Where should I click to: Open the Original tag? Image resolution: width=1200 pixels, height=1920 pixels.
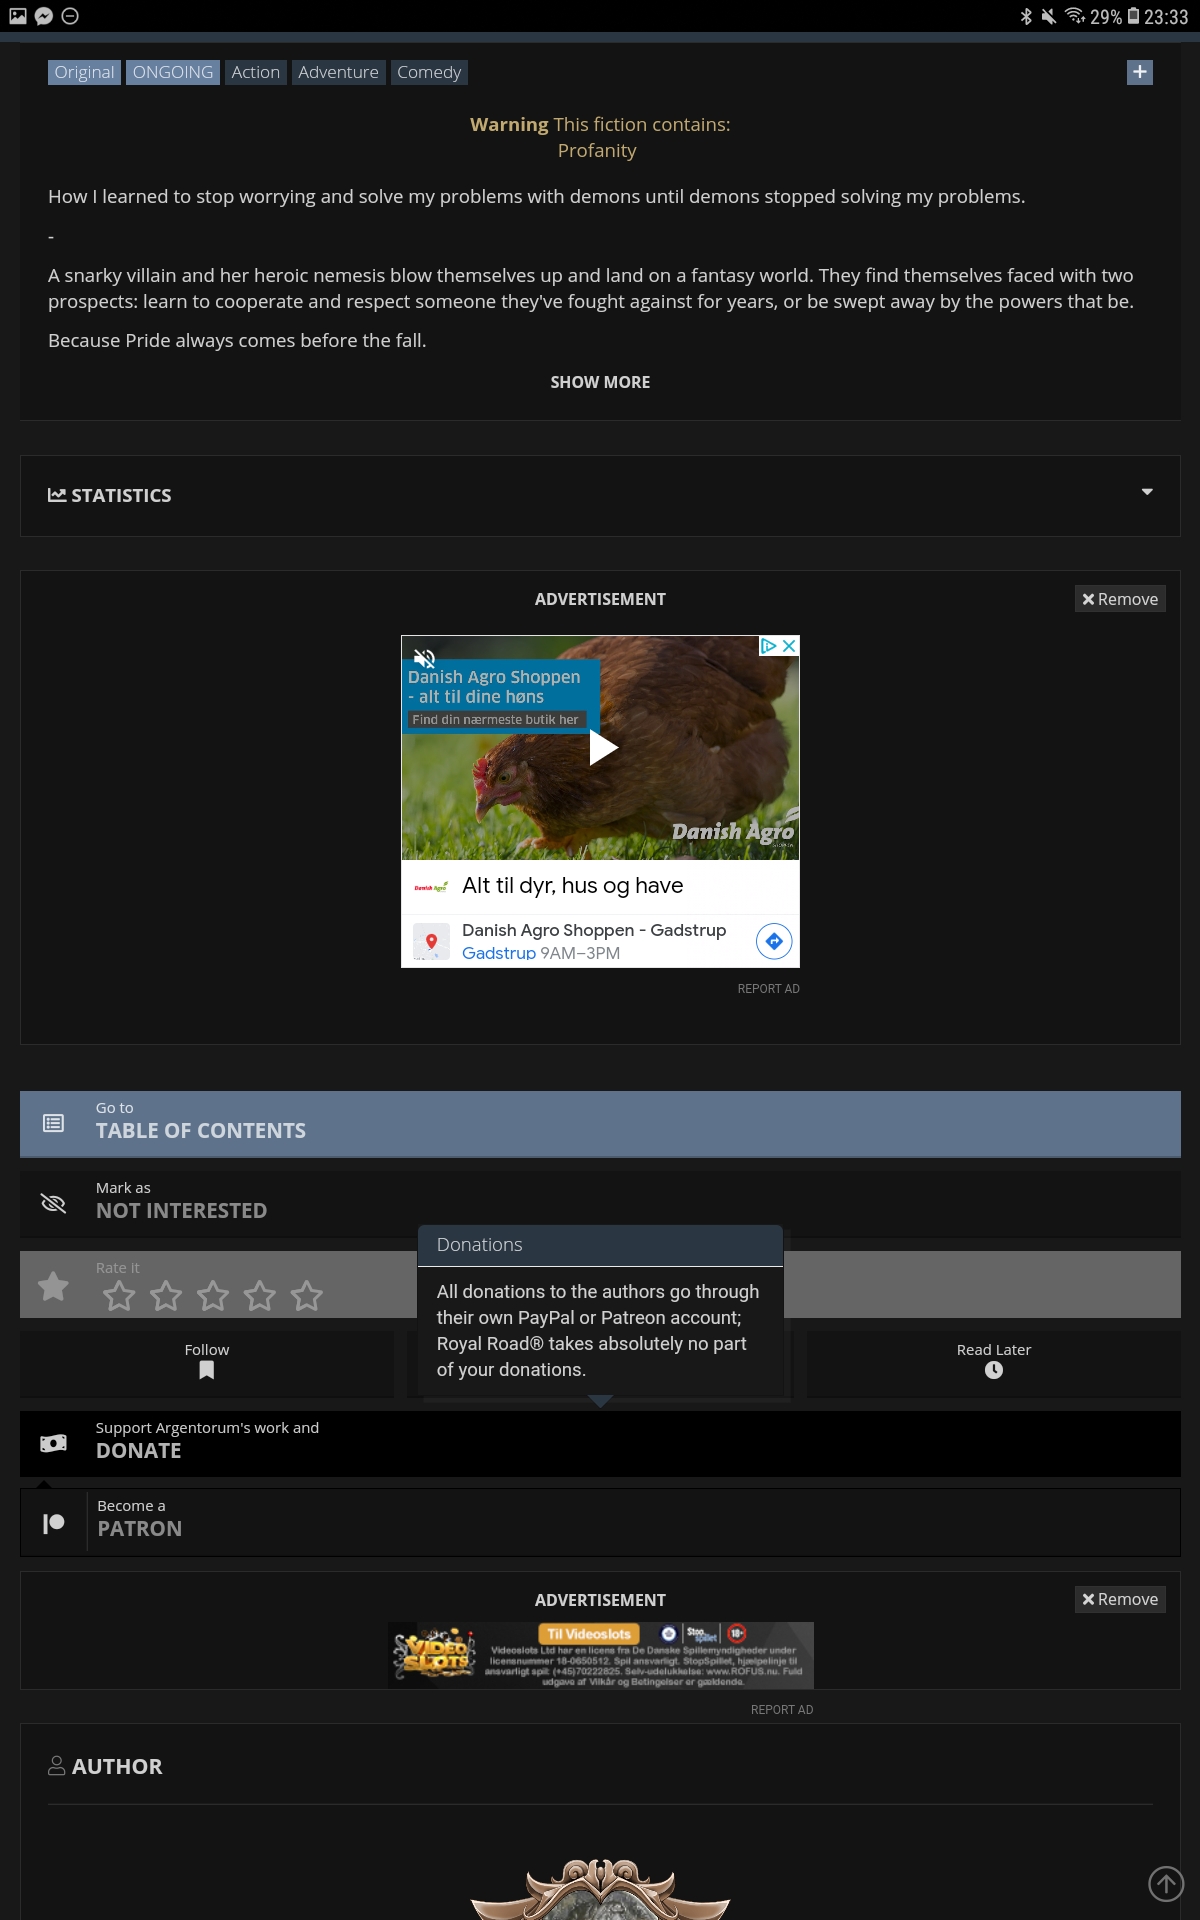point(85,72)
